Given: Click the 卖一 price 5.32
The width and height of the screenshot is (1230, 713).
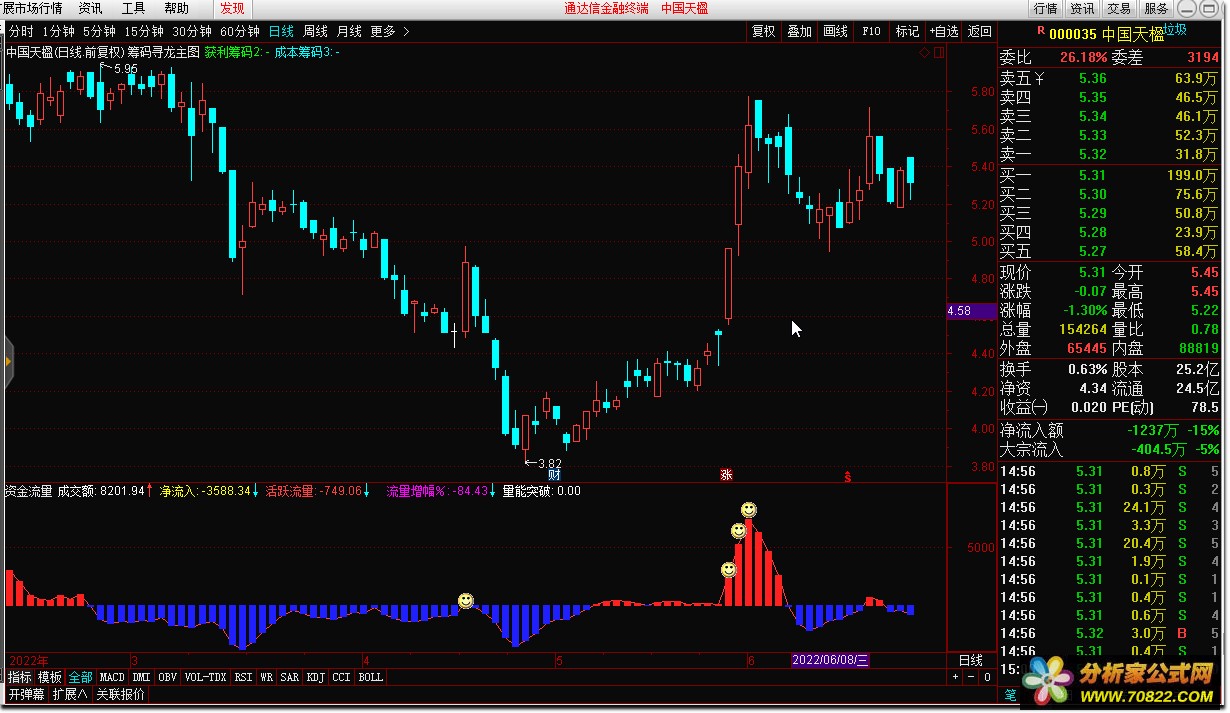Looking at the screenshot, I should (1093, 154).
